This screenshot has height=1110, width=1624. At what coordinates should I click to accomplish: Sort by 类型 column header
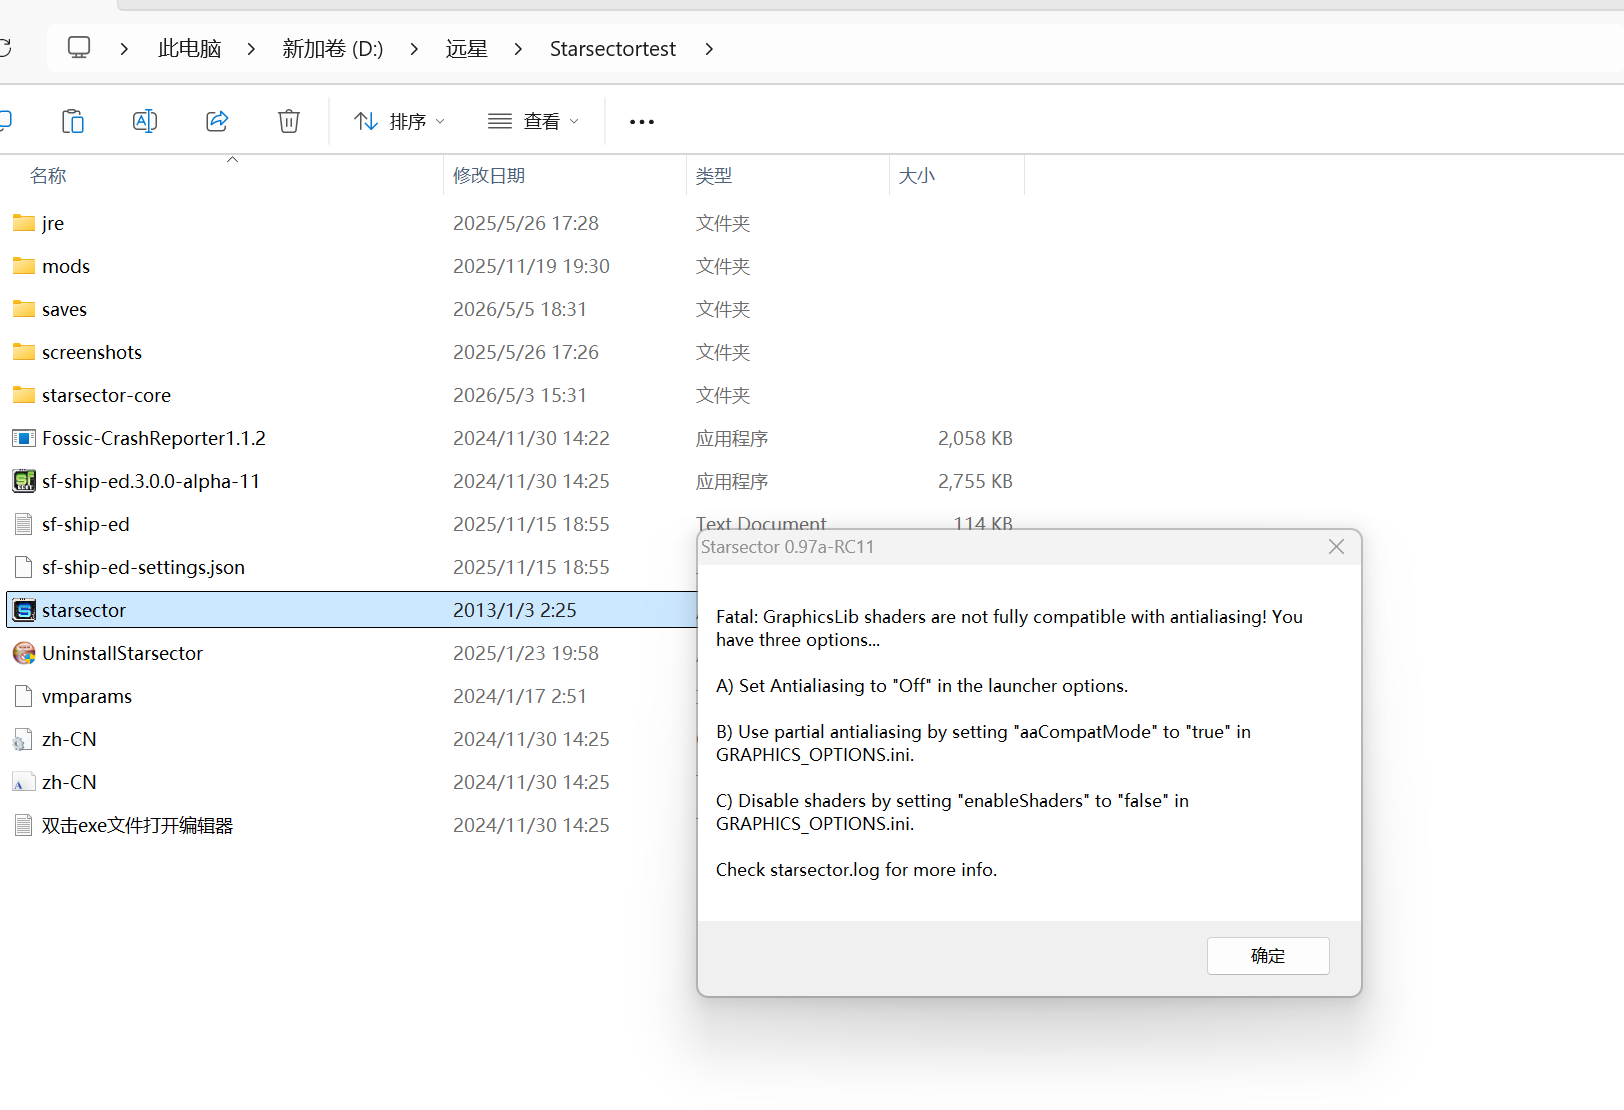[714, 175]
